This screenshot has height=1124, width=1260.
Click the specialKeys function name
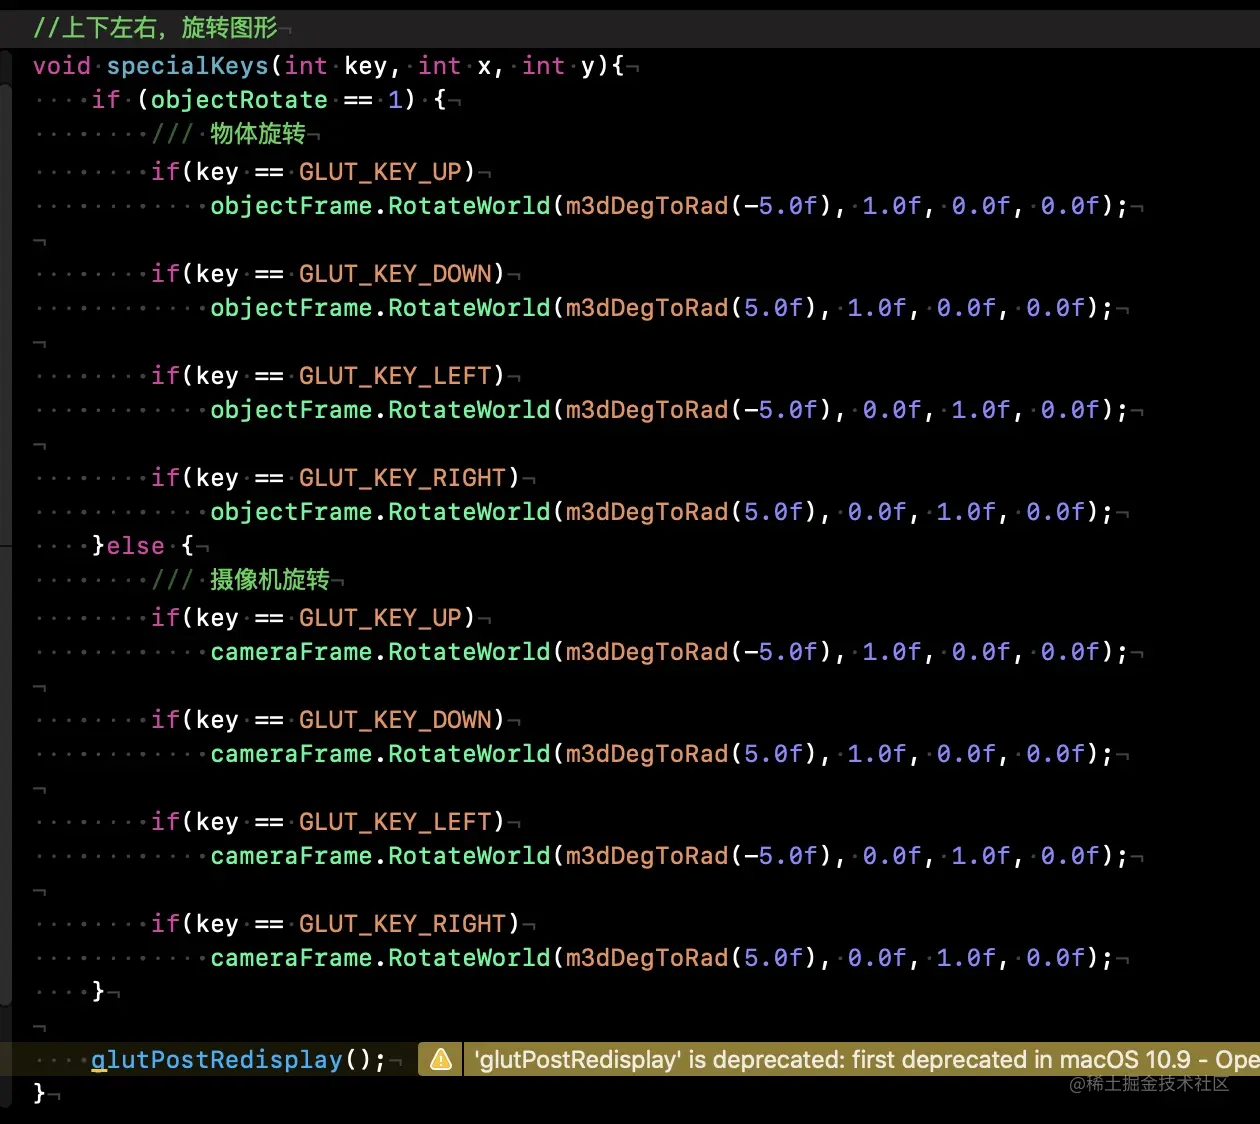188,66
